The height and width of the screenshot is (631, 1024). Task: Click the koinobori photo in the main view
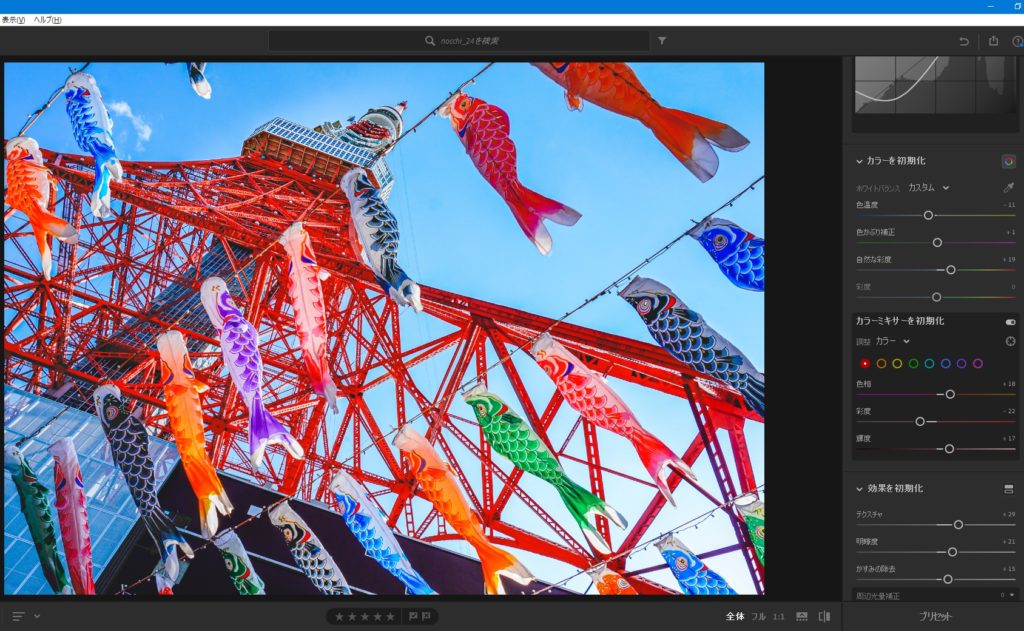[384, 328]
